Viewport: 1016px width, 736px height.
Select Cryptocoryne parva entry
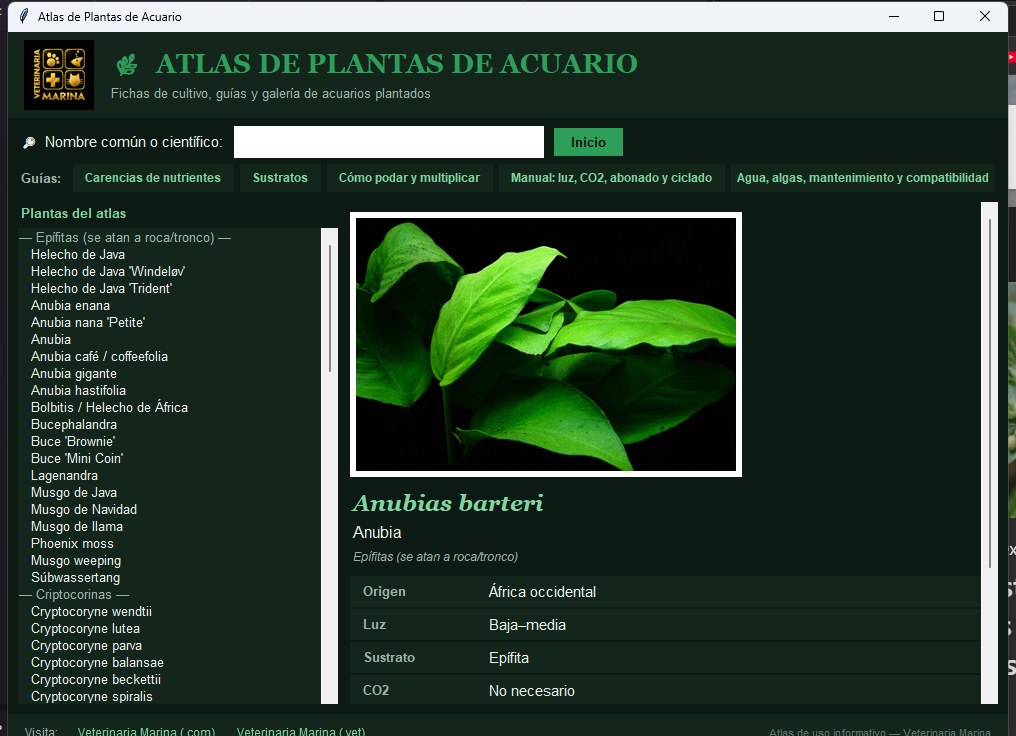(86, 645)
